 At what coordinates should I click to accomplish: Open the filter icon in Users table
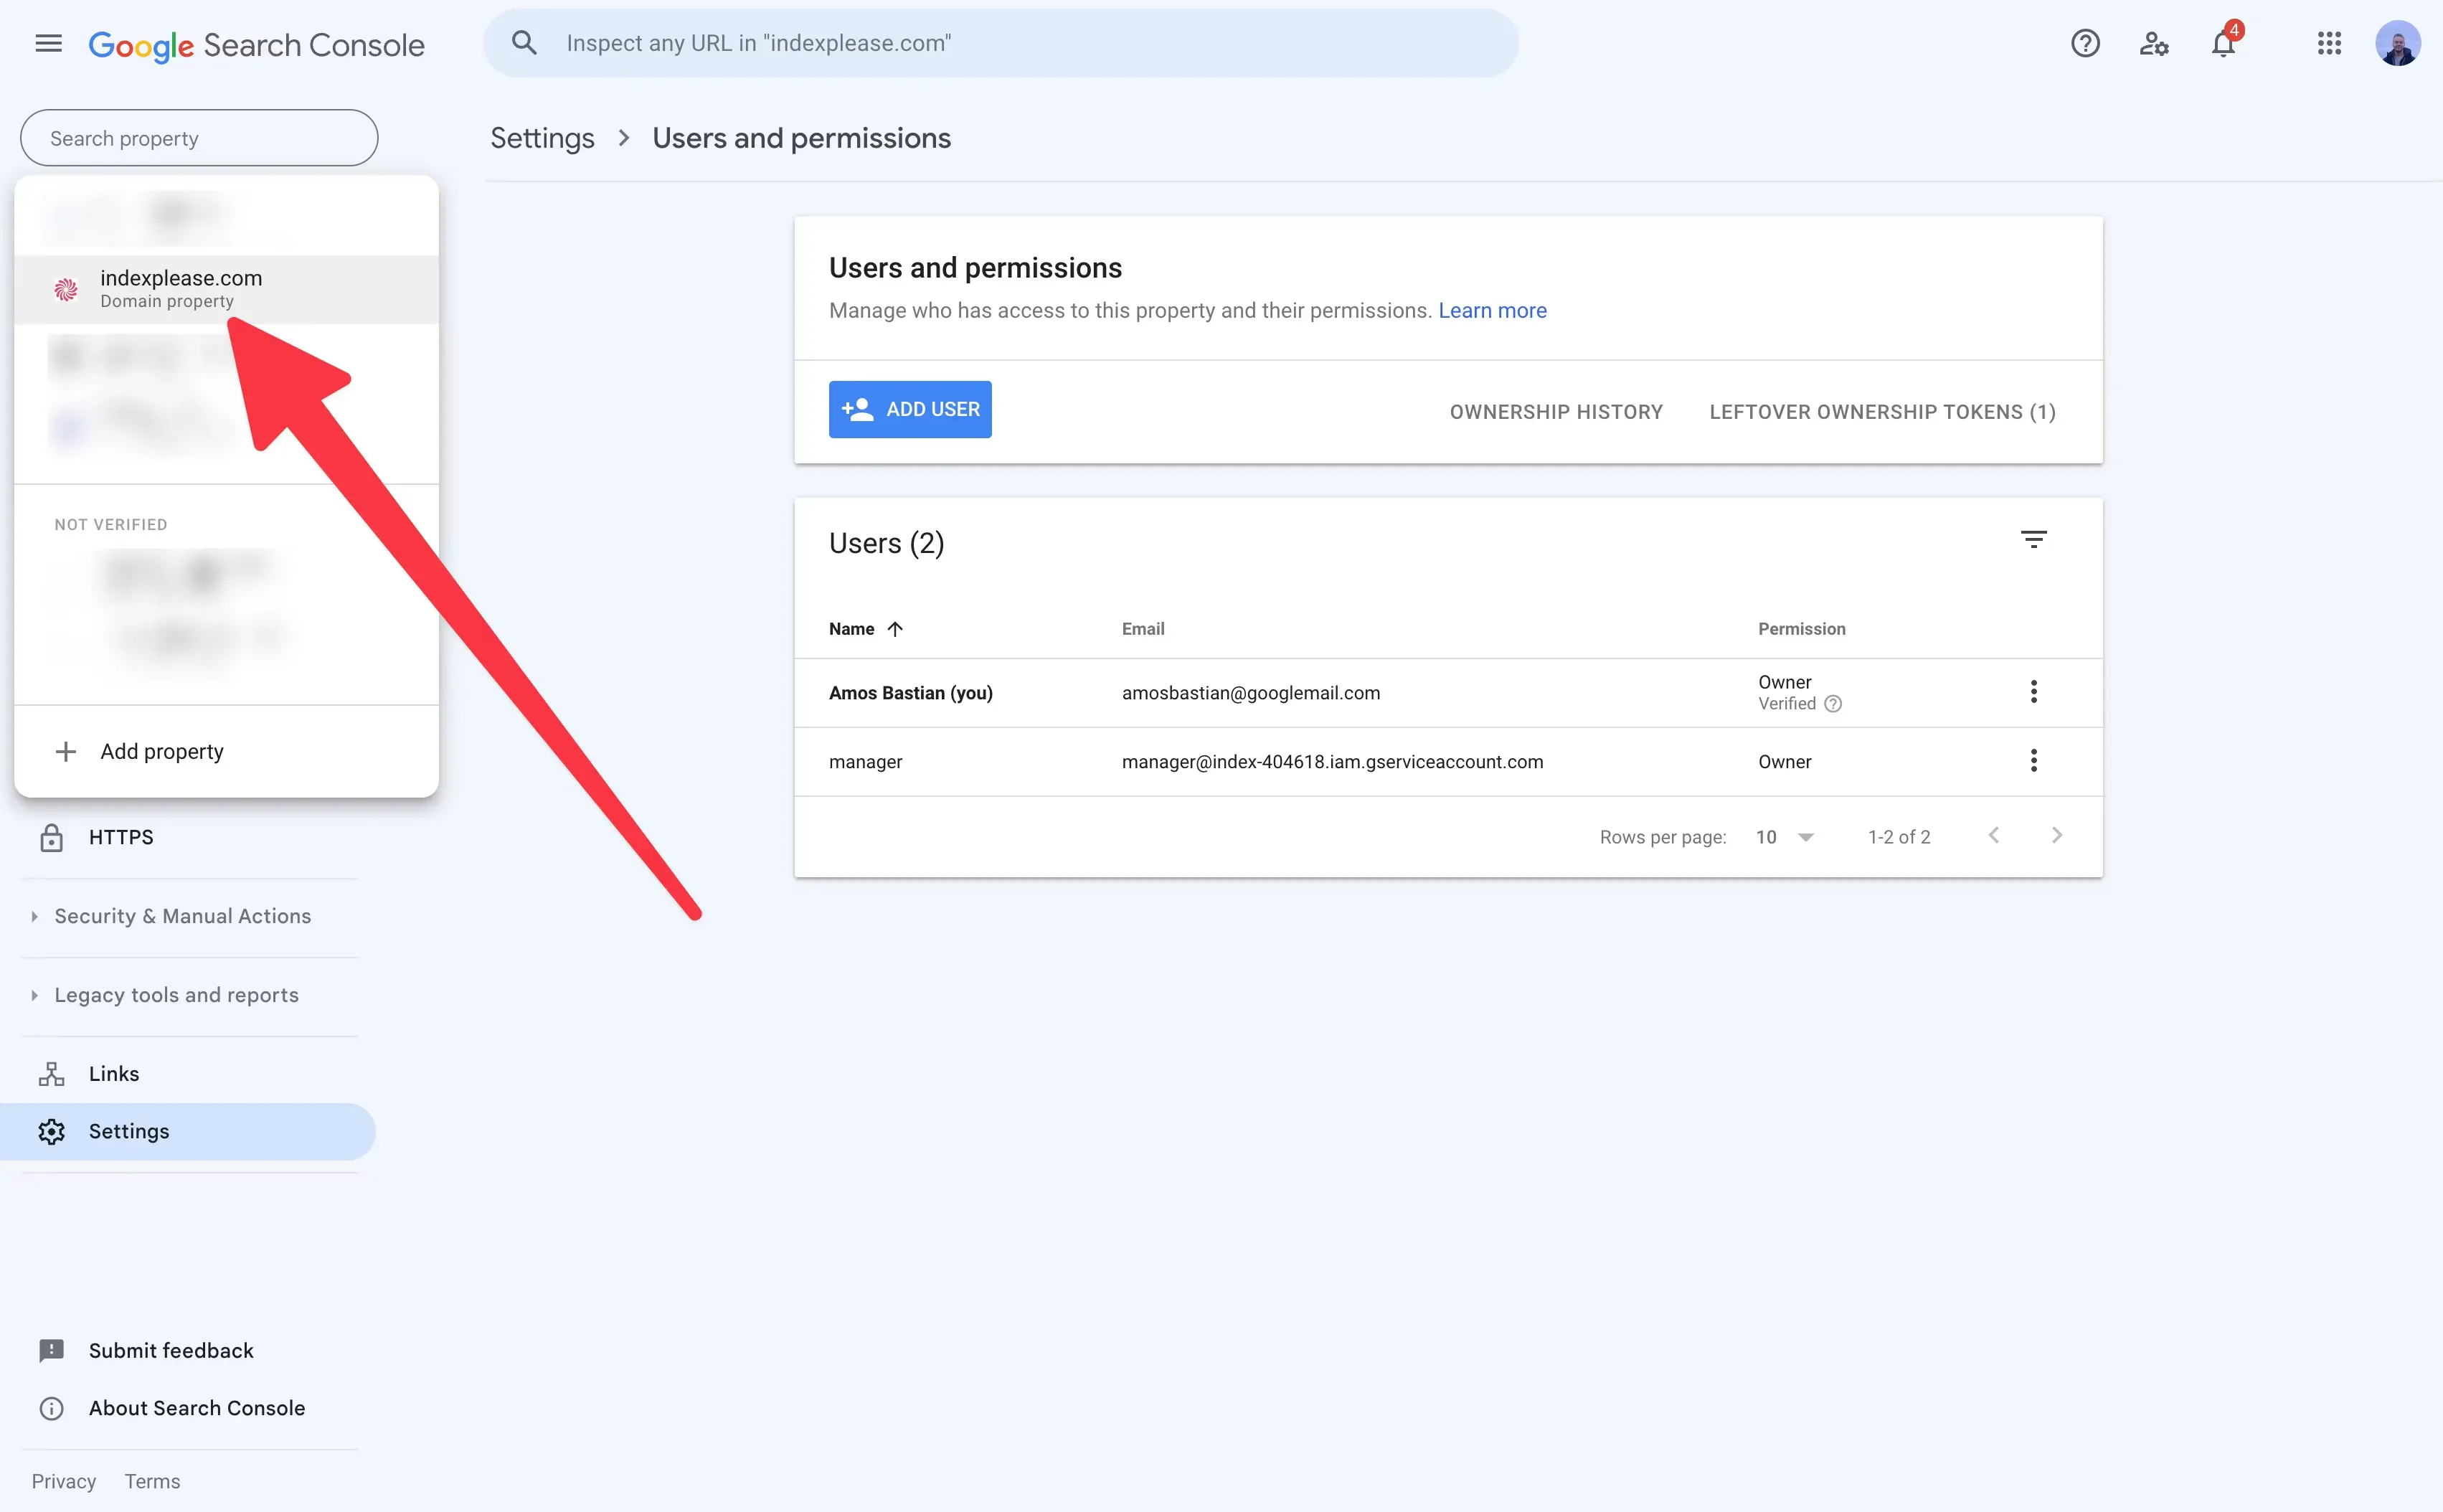click(2033, 540)
